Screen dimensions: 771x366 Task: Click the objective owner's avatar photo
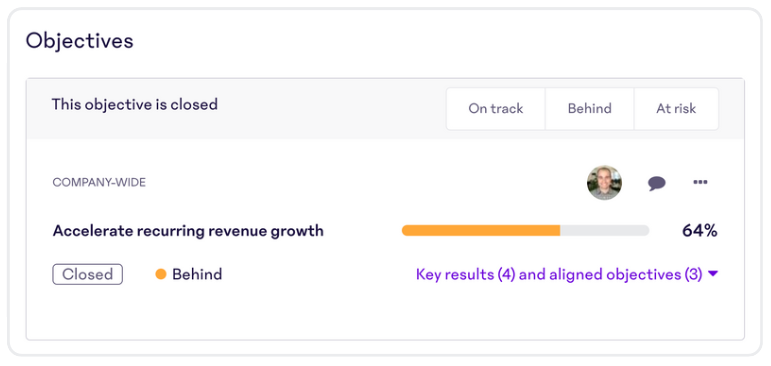(604, 183)
